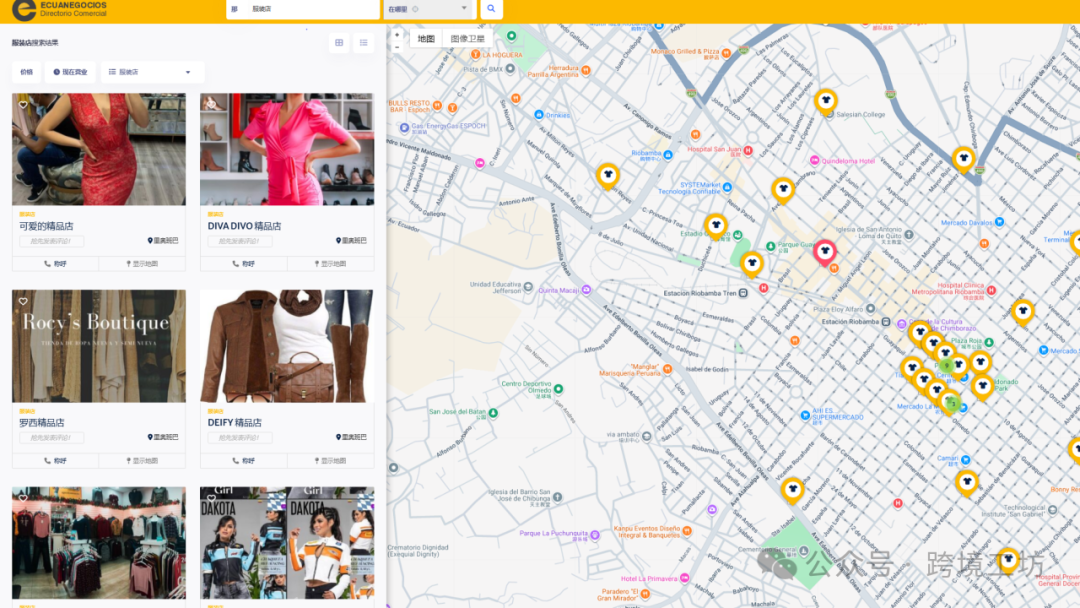Screen dimensions: 1080x608
Task: Open the 价格 price filter
Action: point(27,72)
